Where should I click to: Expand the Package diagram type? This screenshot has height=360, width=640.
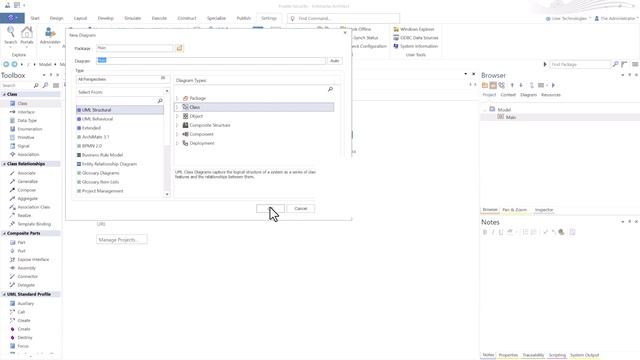177,98
